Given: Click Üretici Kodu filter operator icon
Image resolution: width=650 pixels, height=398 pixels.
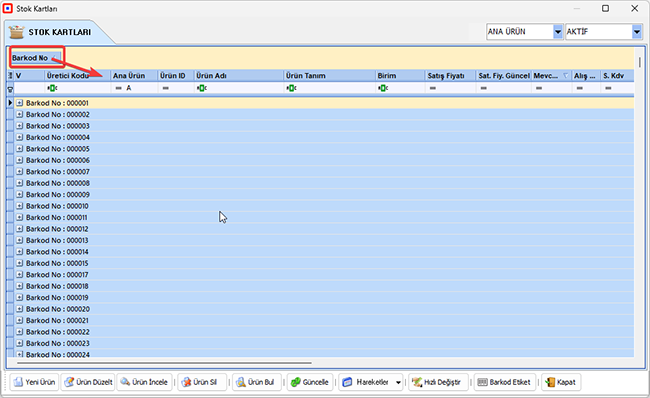Looking at the screenshot, I should pyautogui.click(x=52, y=88).
